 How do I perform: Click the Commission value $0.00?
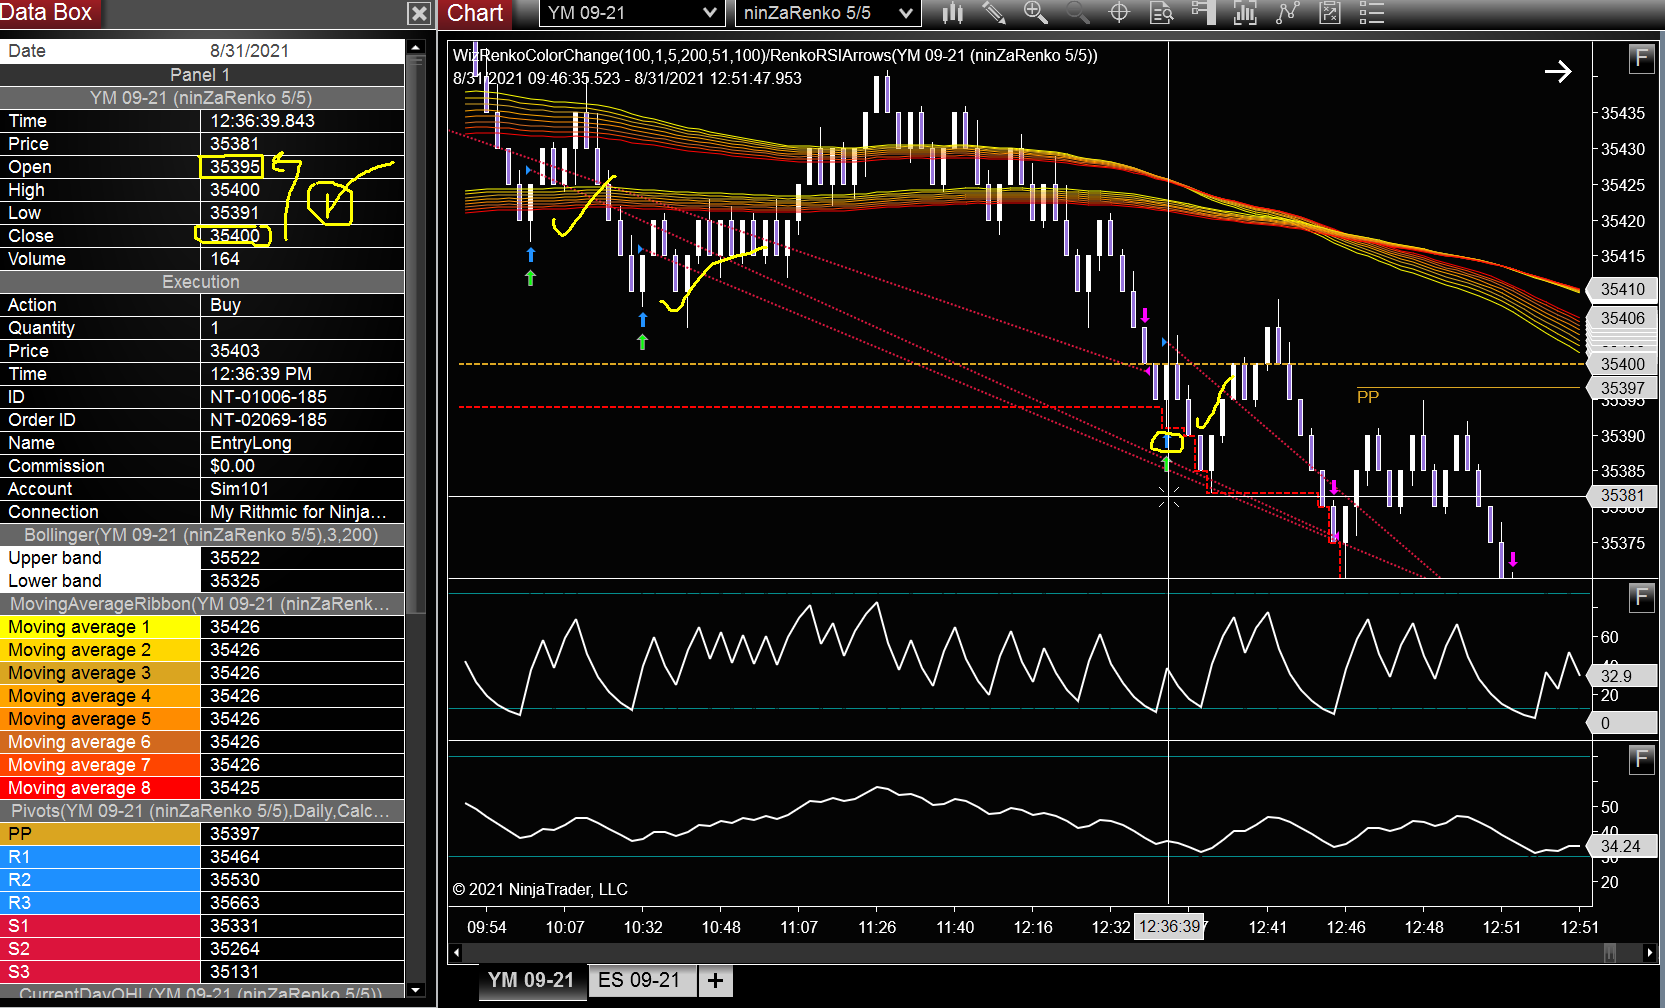pyautogui.click(x=232, y=466)
